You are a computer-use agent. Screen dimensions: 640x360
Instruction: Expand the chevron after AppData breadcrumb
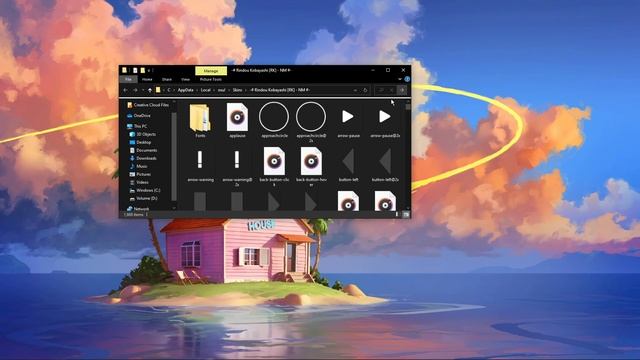click(197, 90)
